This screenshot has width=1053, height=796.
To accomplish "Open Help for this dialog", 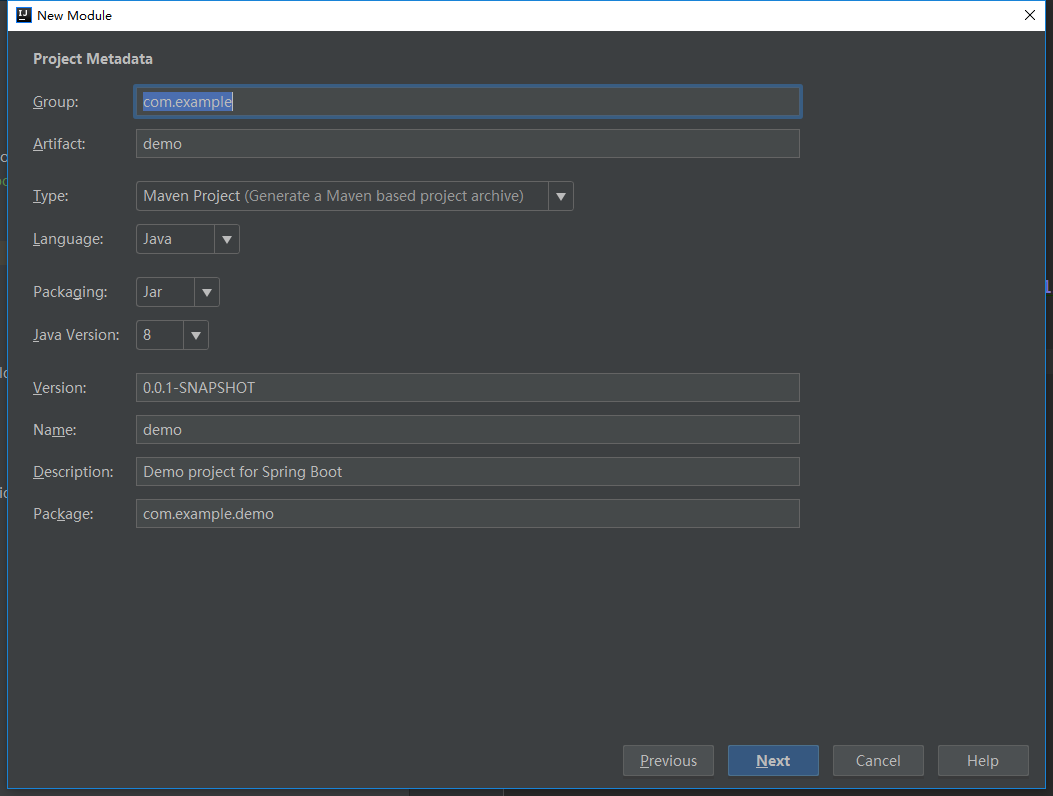I will (982, 761).
